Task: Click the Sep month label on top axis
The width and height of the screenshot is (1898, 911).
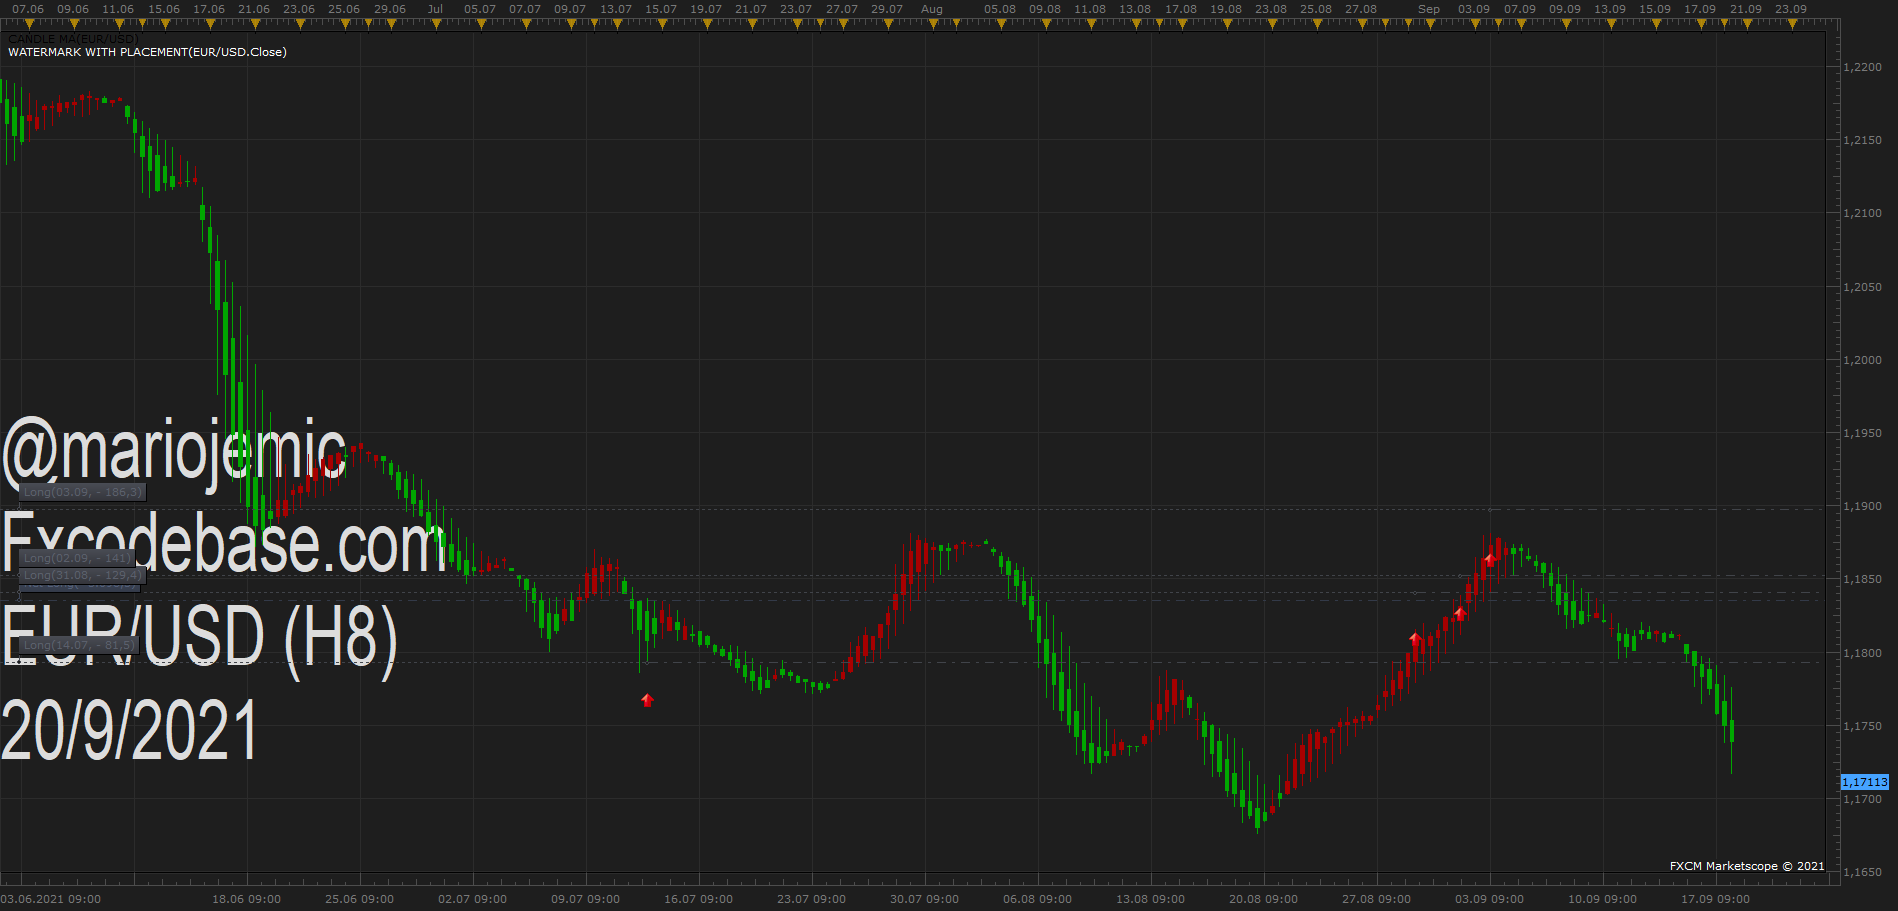Action: (x=1429, y=9)
